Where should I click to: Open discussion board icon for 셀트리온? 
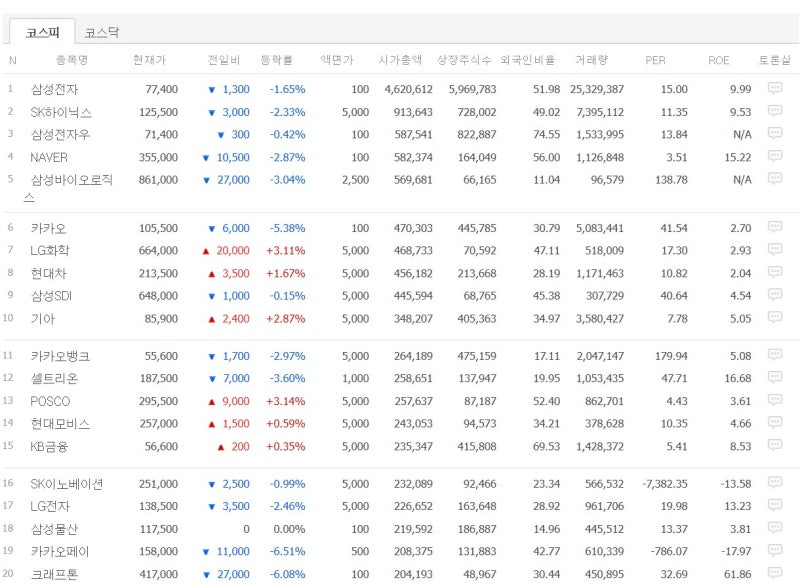point(774,377)
